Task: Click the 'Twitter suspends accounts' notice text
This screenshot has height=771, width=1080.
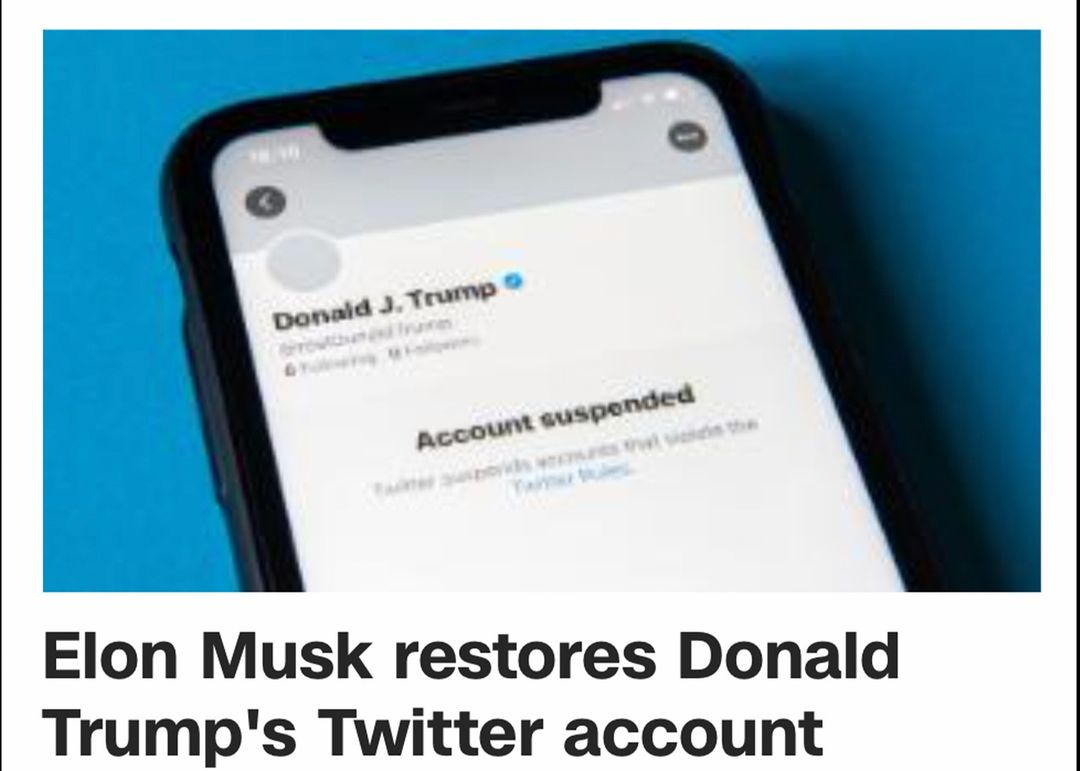Action: coord(565,461)
